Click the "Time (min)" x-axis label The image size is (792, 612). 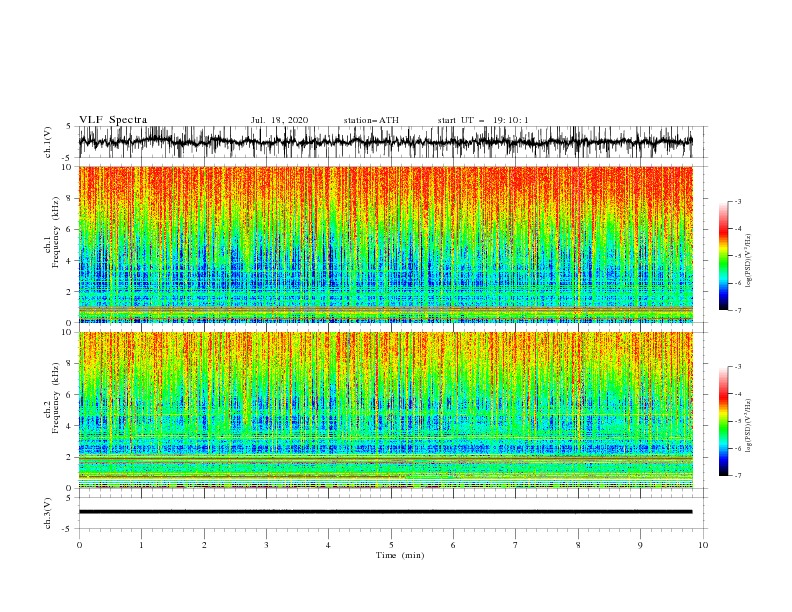pyautogui.click(x=400, y=555)
